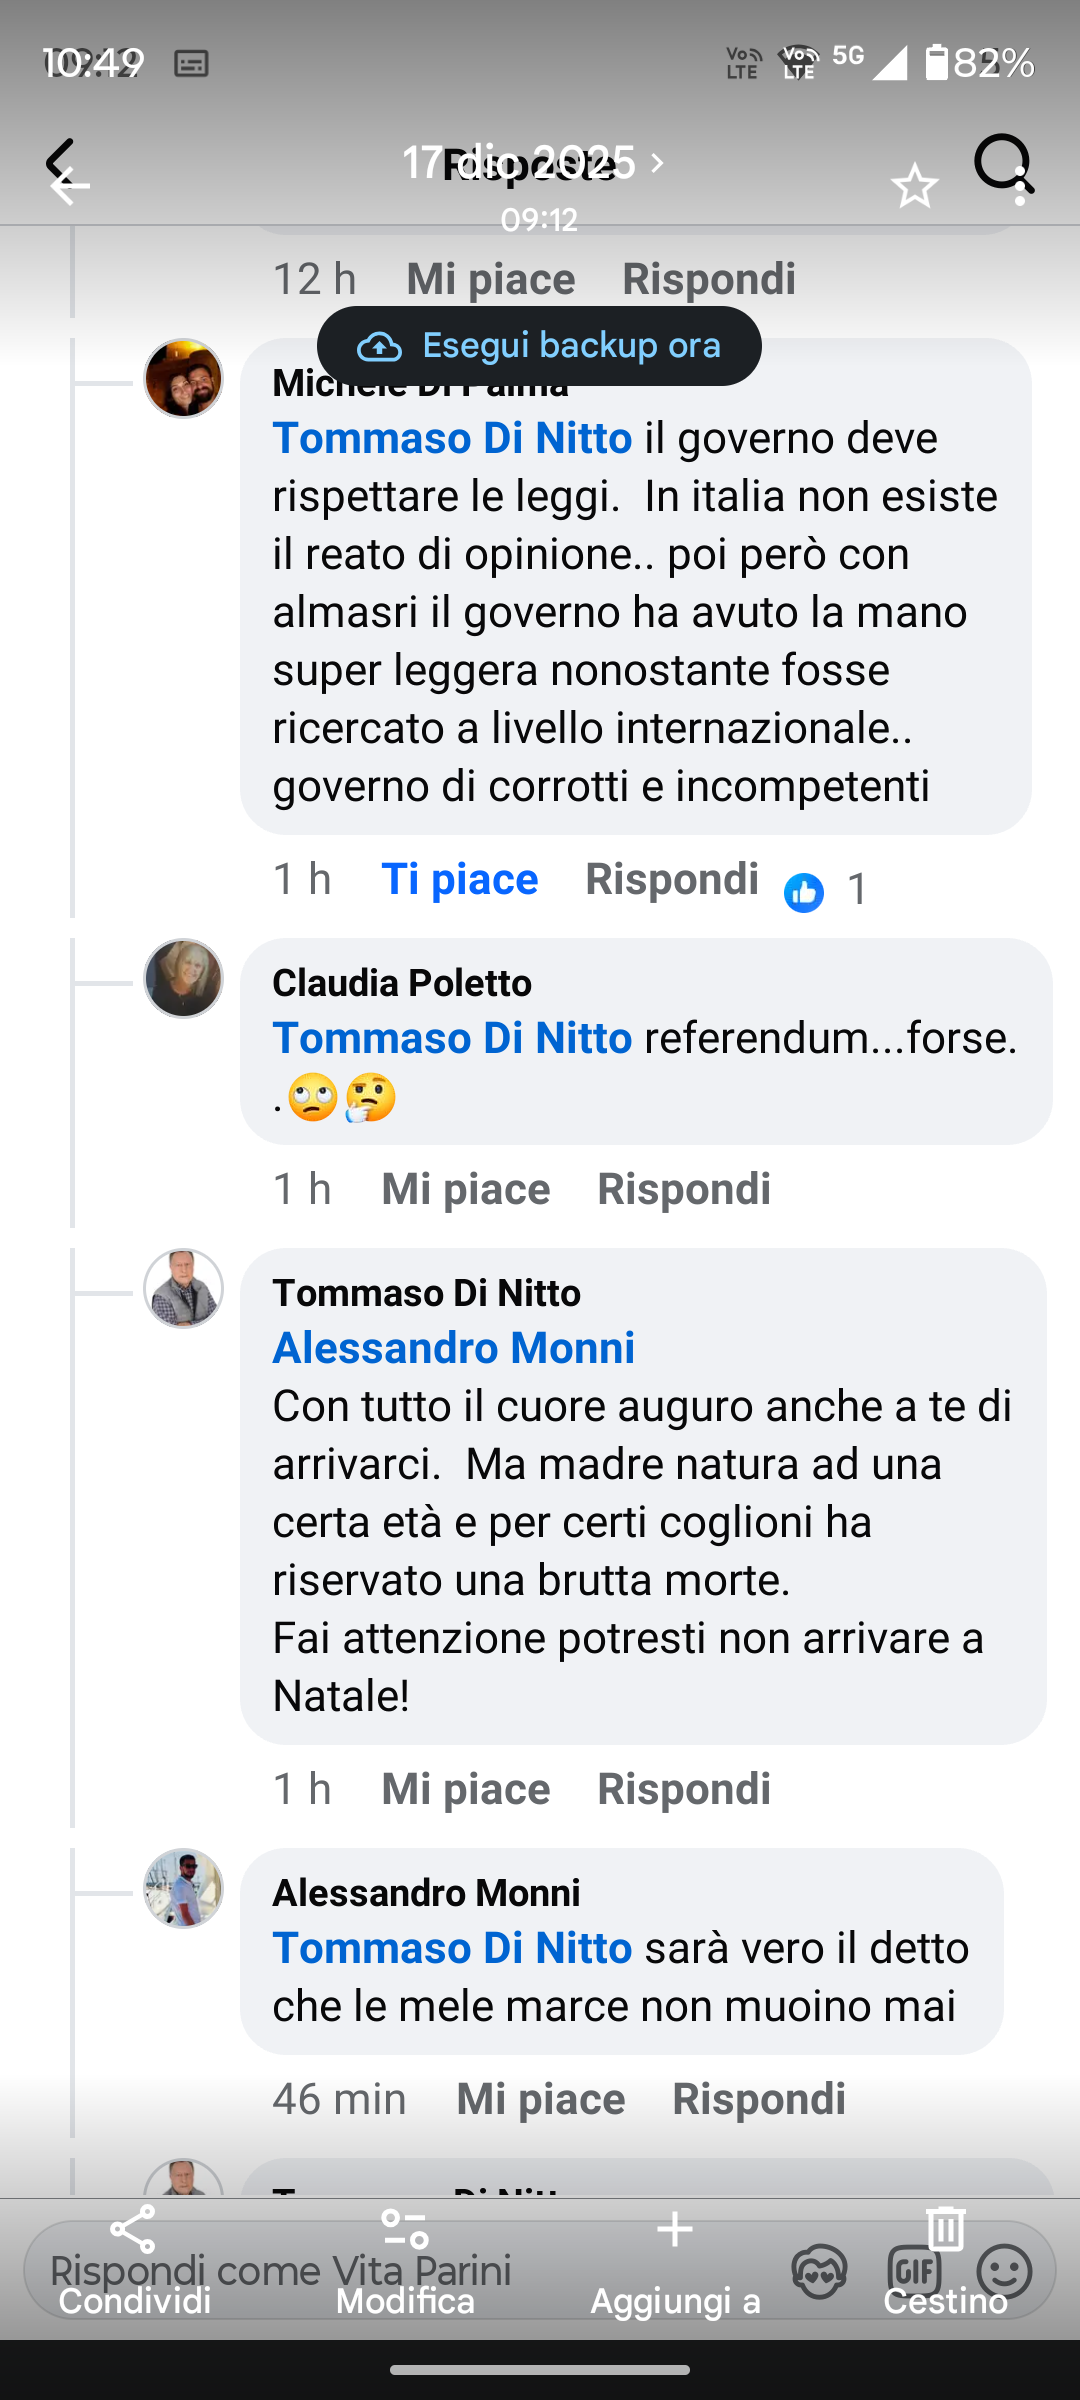Open Claudia Poletto's profile picture

pos(183,978)
